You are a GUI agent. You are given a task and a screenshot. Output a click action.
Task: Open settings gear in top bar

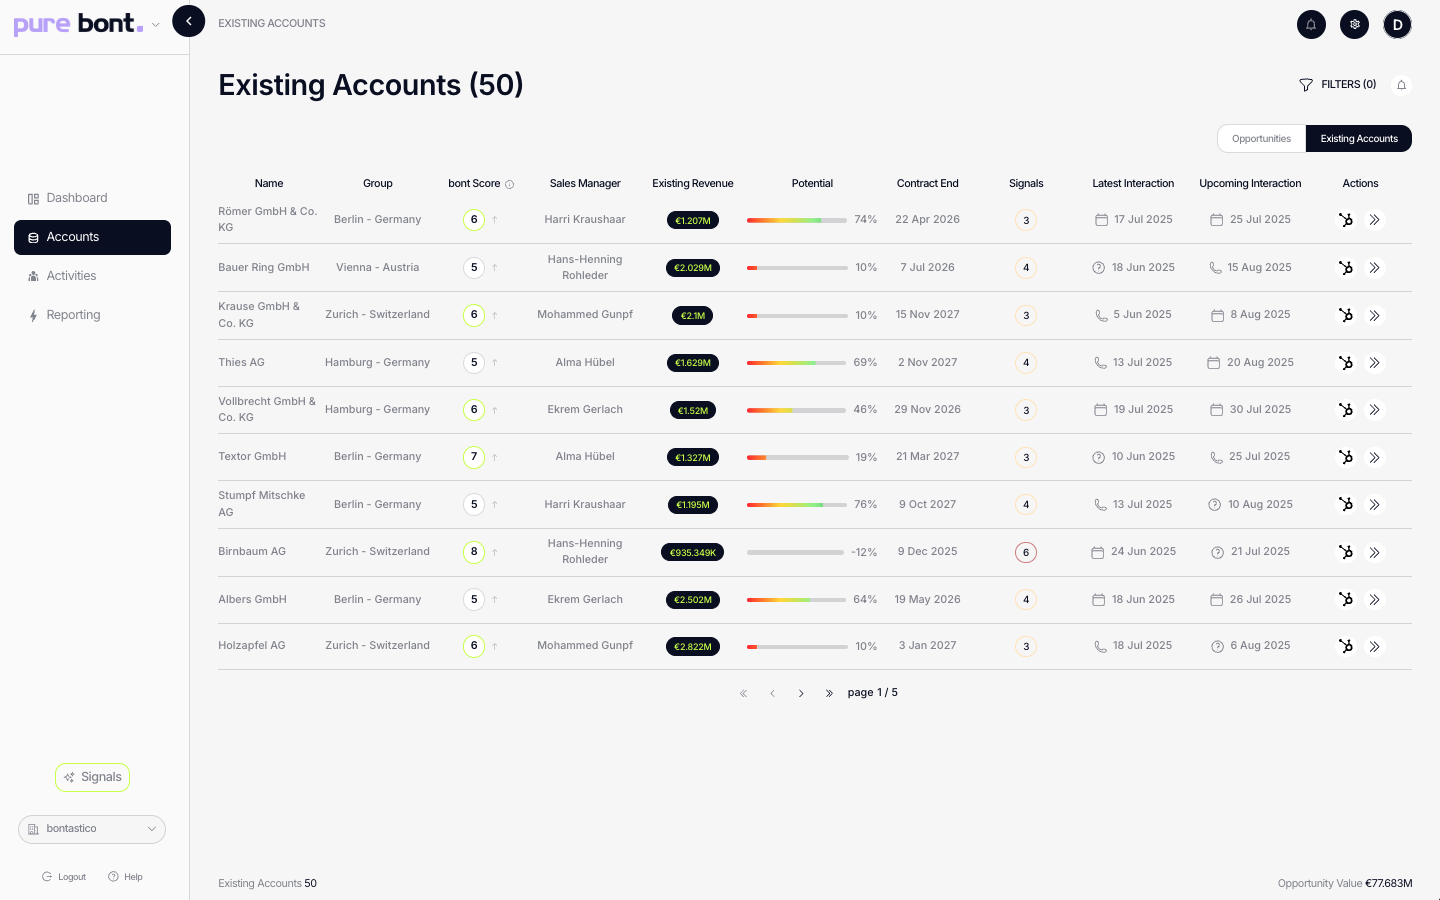click(x=1354, y=24)
